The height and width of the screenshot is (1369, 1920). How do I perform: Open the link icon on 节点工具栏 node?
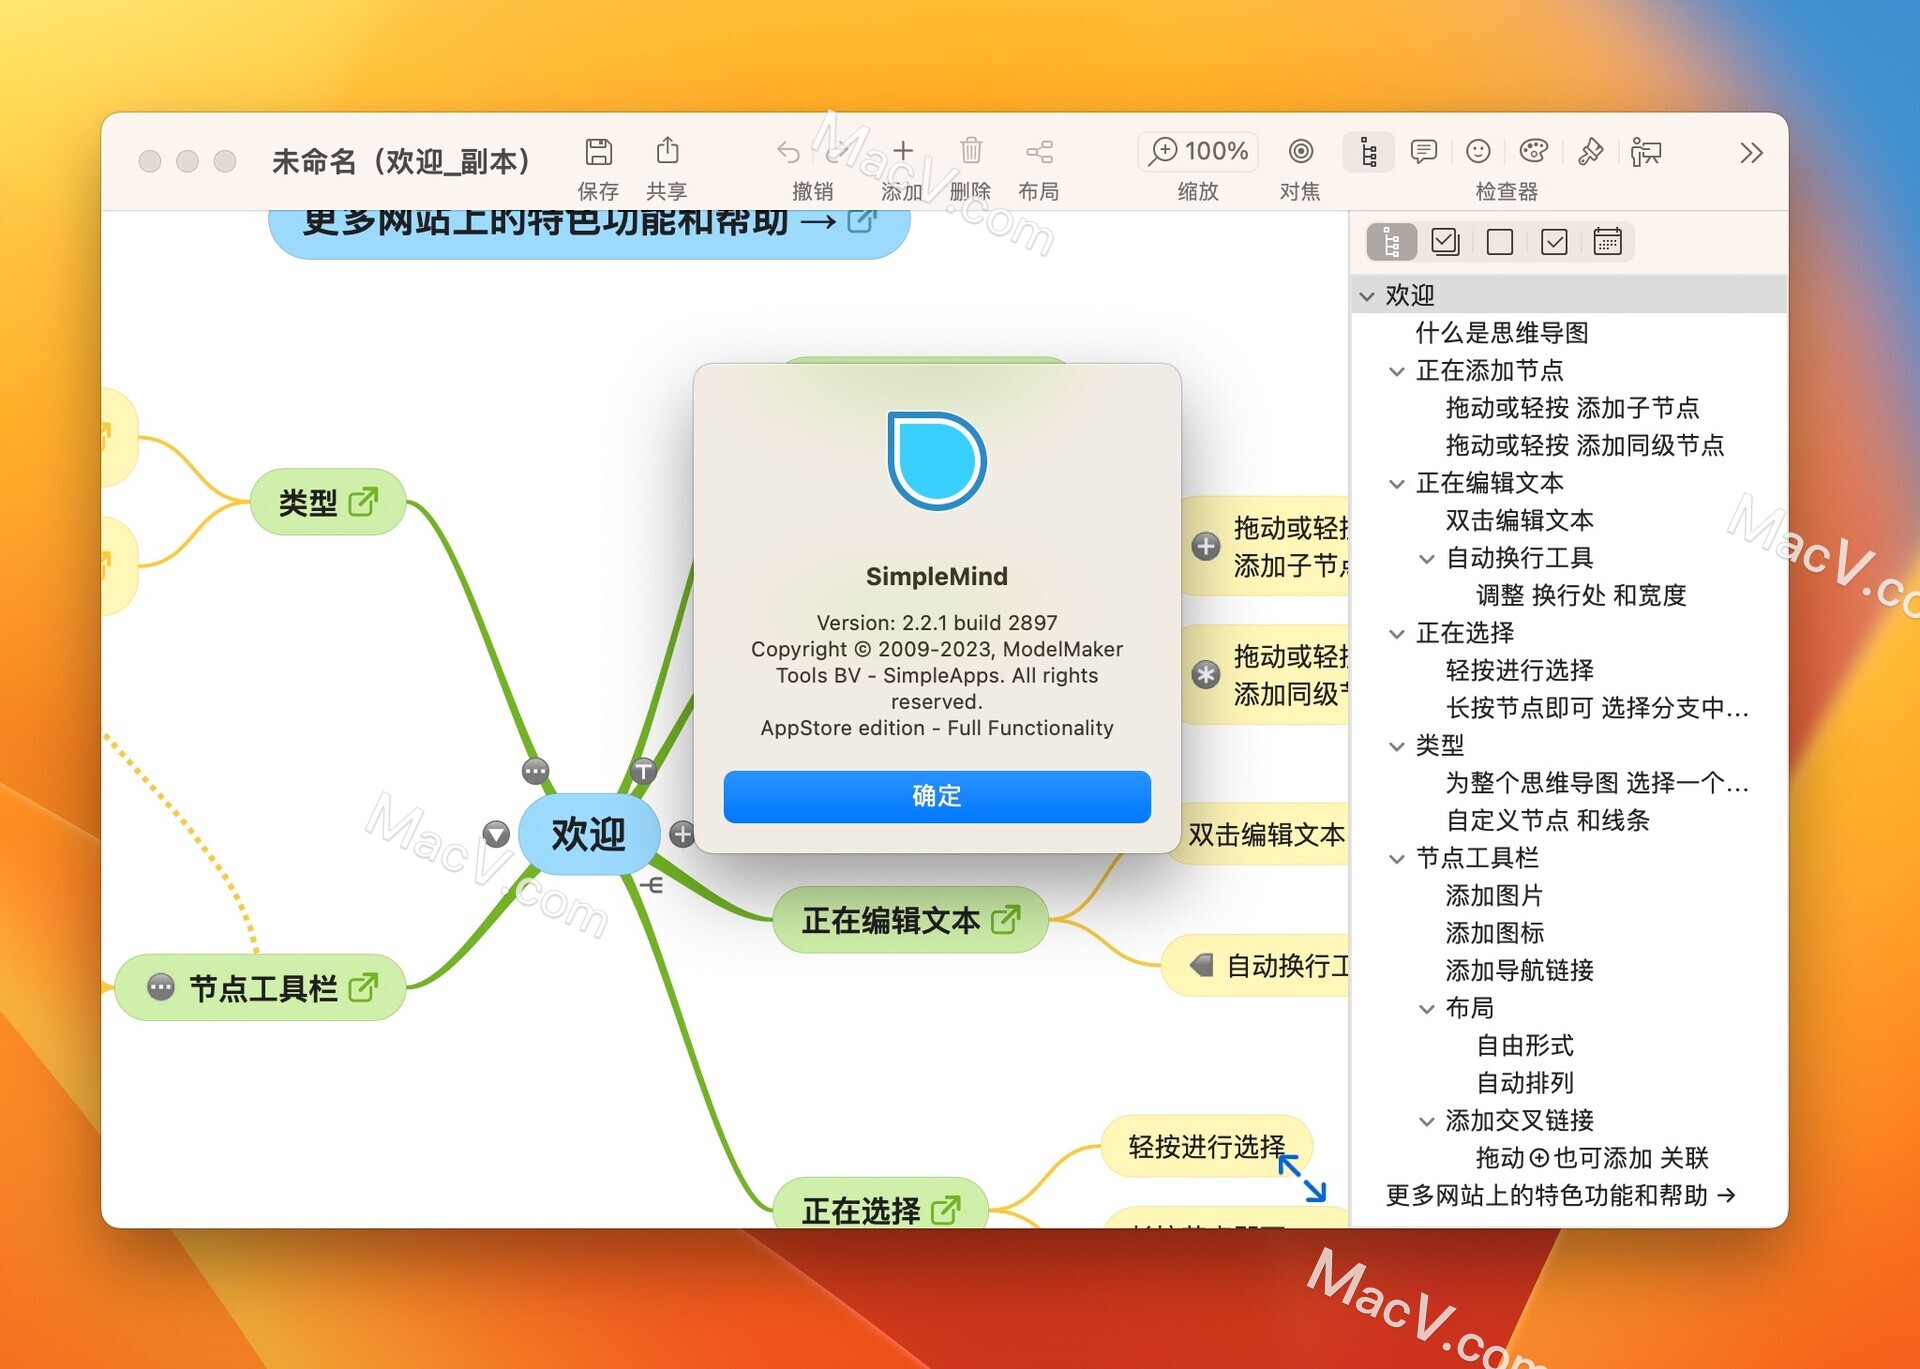pos(363,988)
